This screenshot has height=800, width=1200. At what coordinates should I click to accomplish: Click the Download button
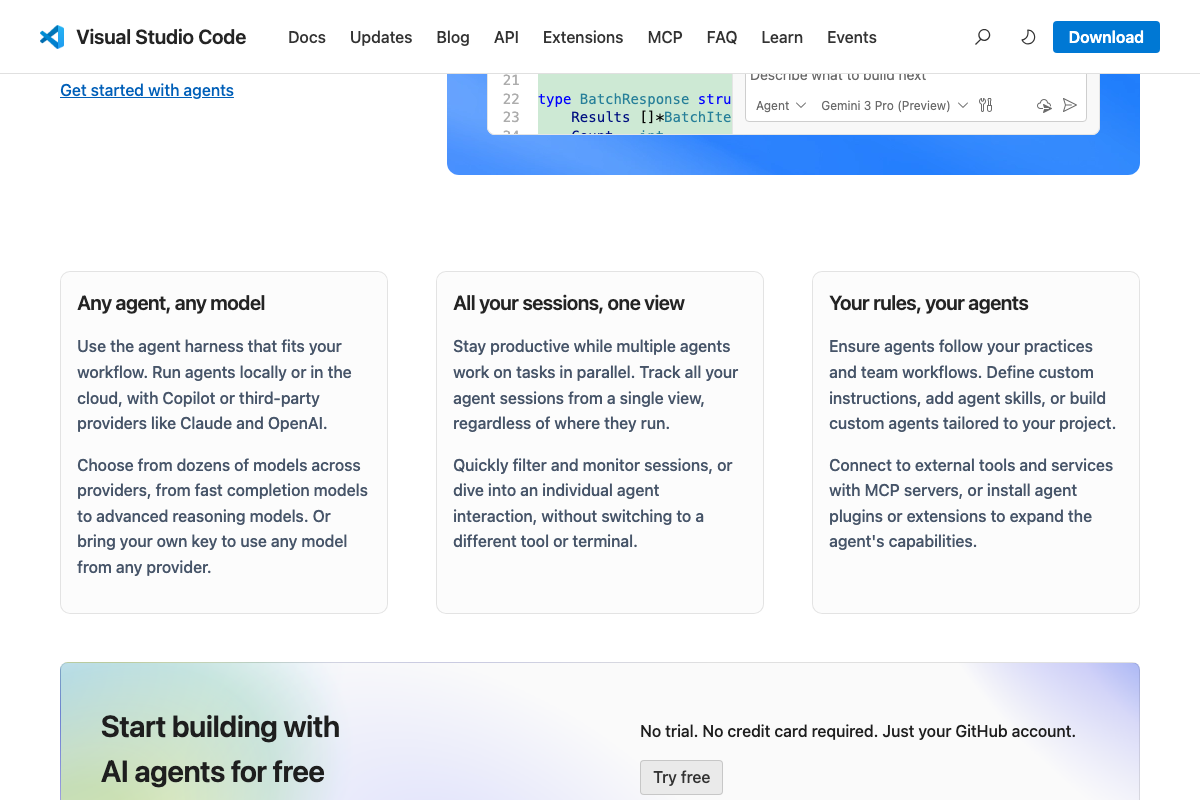tap(1106, 37)
